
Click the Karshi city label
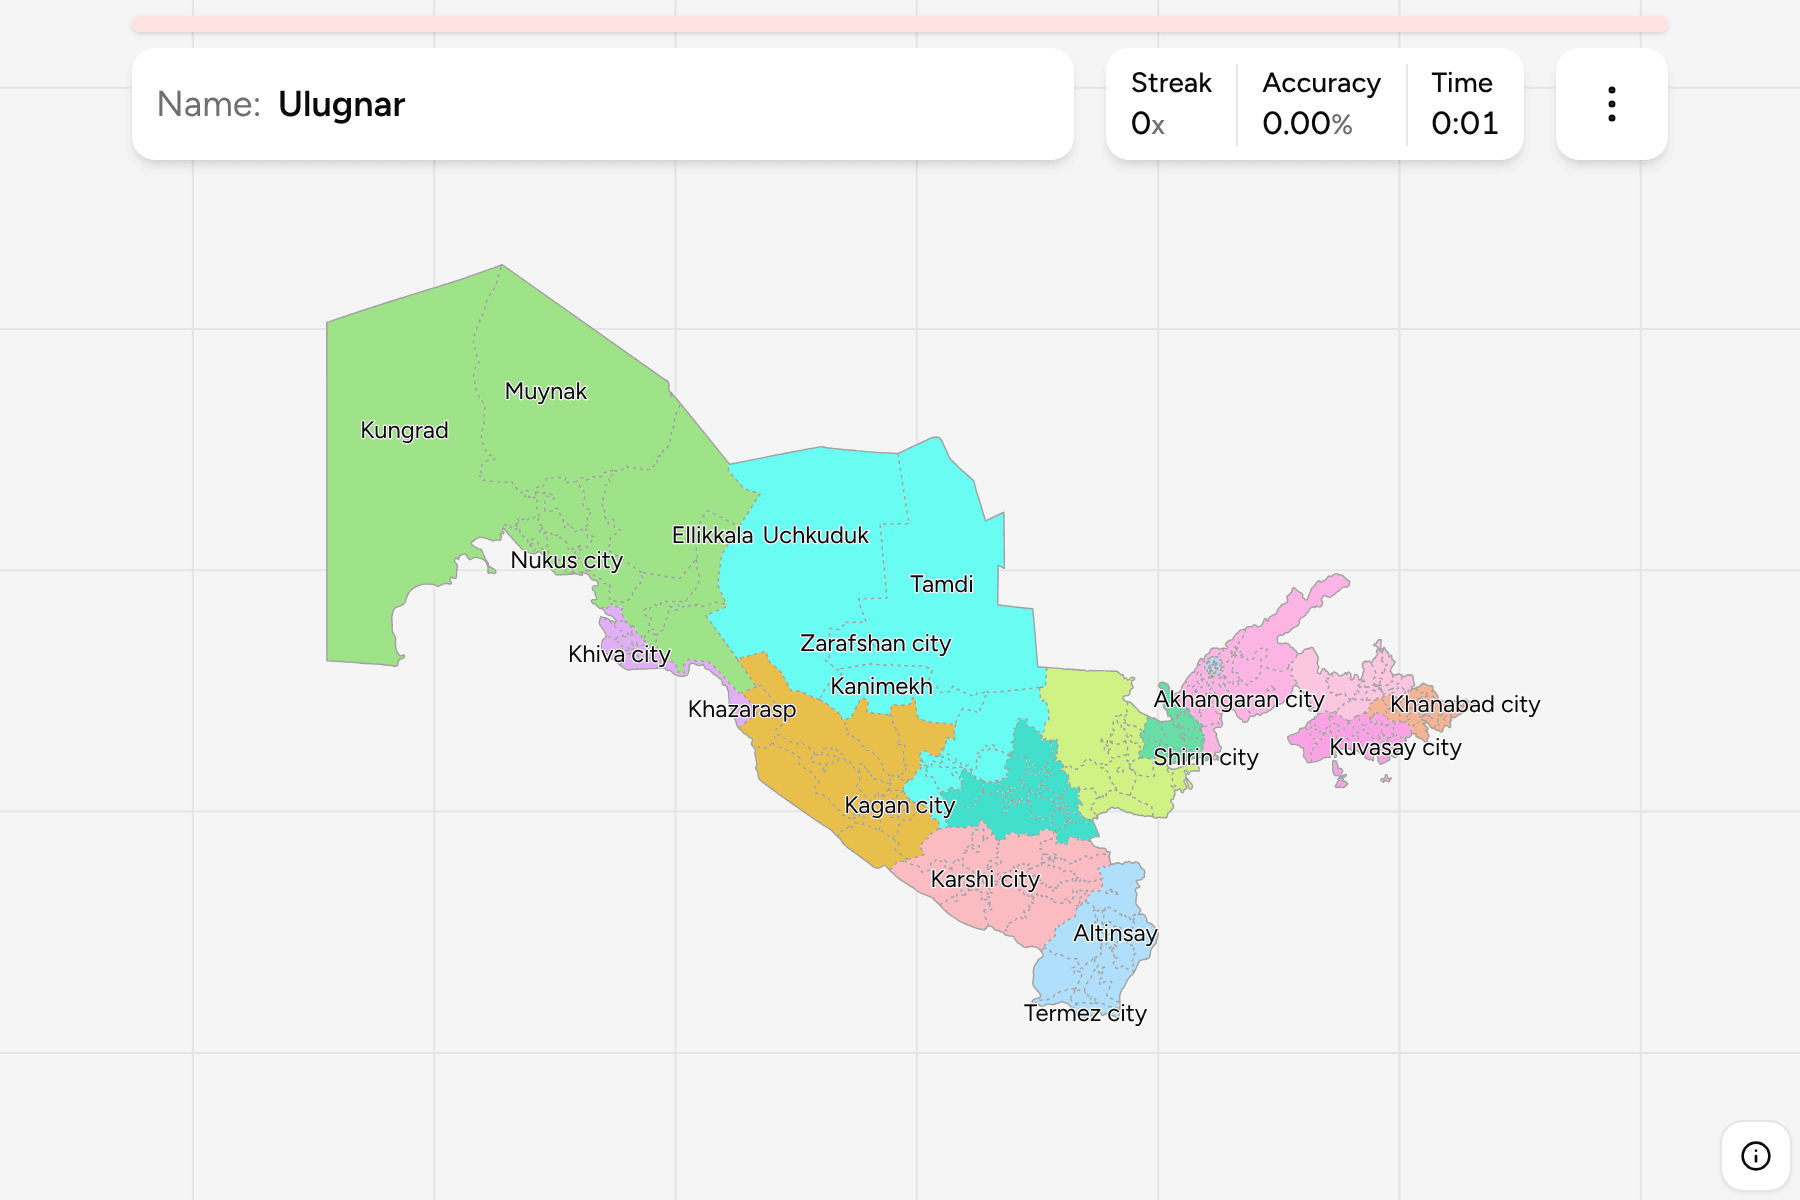tap(985, 879)
